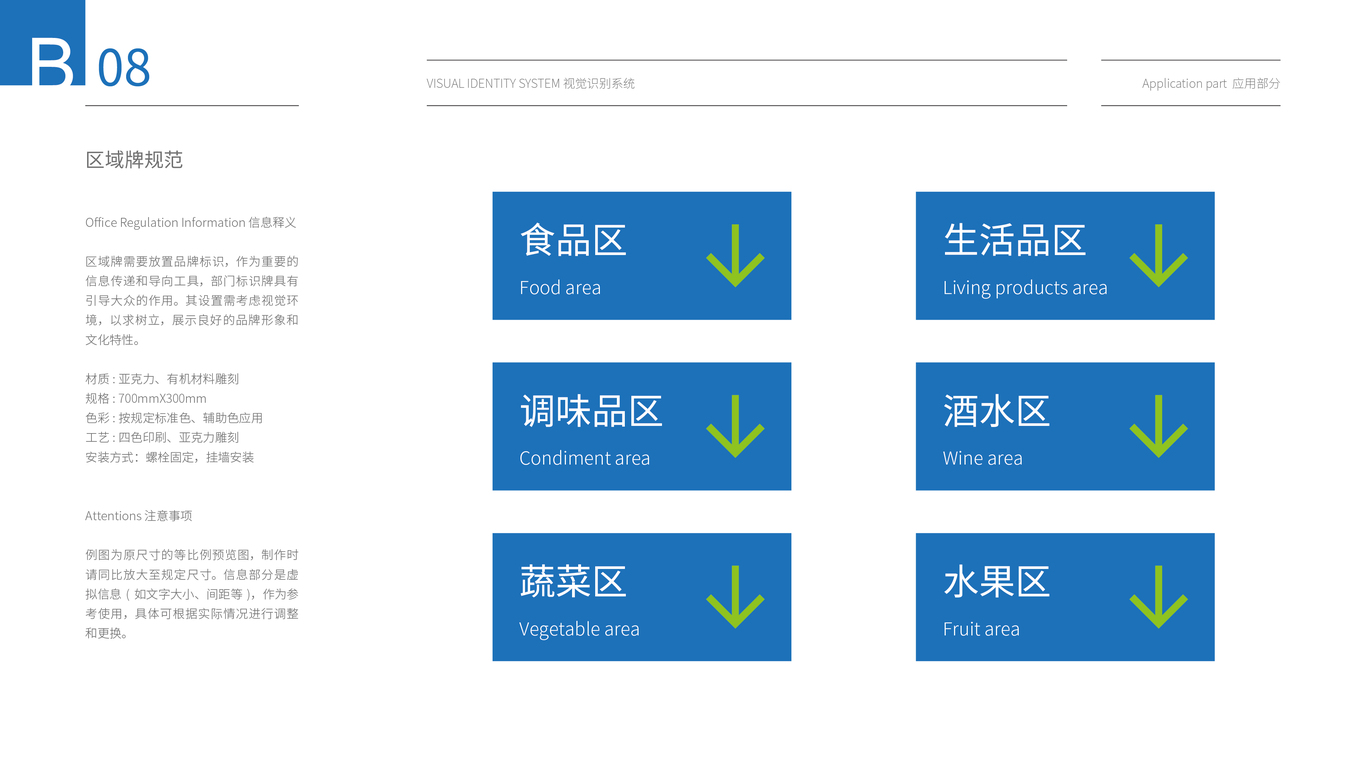Click the 调味品区 heading
1366x768 pixels.
click(591, 412)
